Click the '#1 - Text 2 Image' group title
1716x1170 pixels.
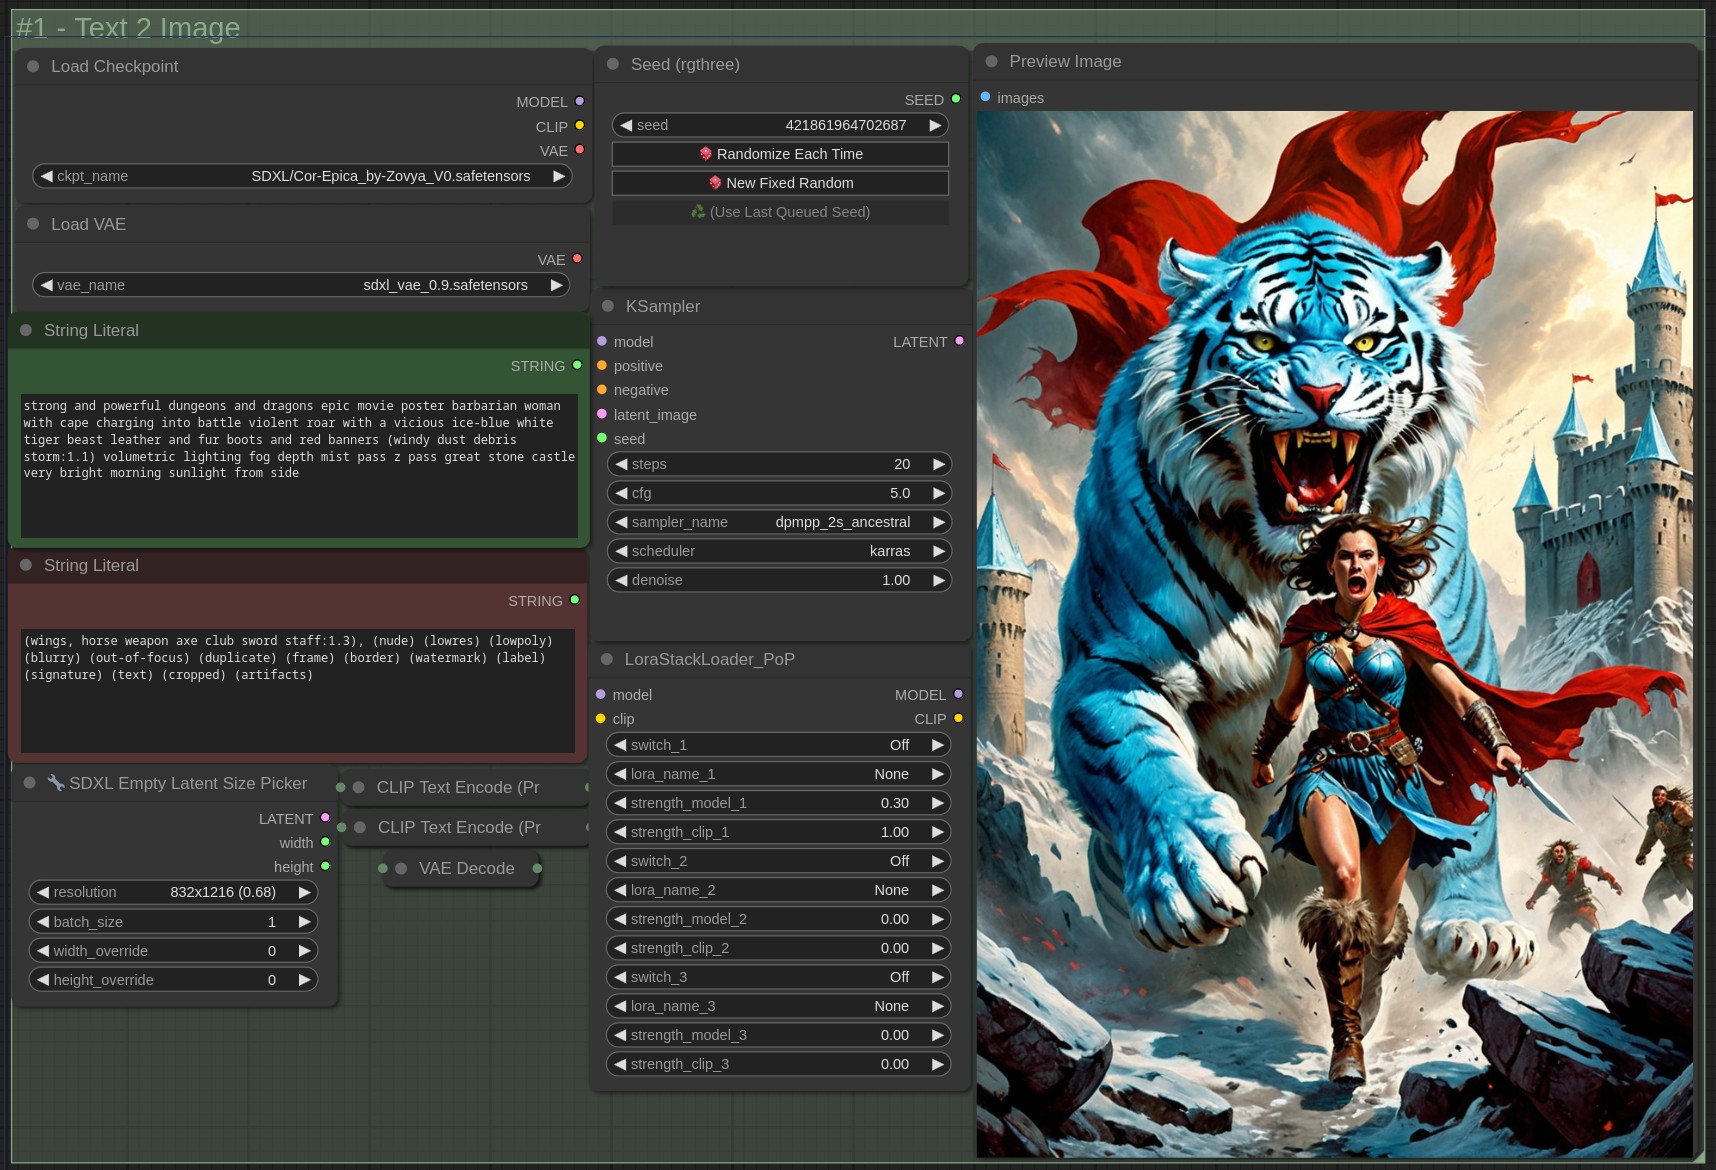tap(128, 27)
